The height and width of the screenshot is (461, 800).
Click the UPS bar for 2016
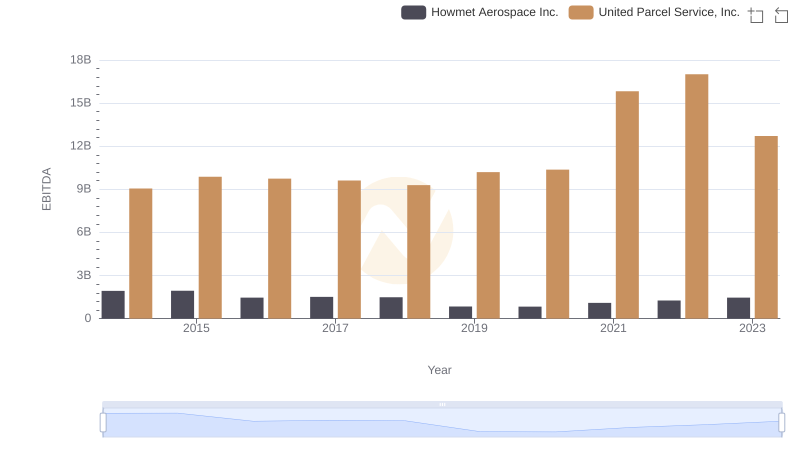[280, 248]
